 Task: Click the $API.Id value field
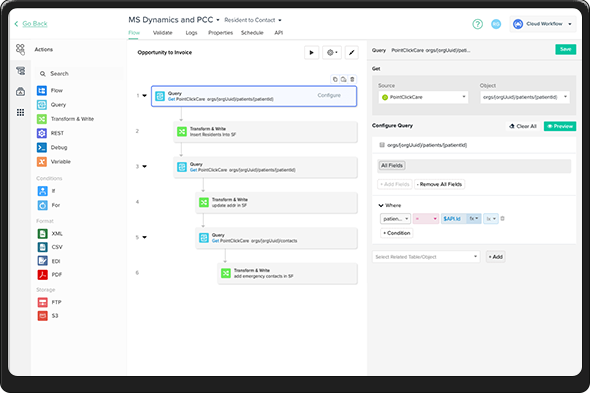454,219
